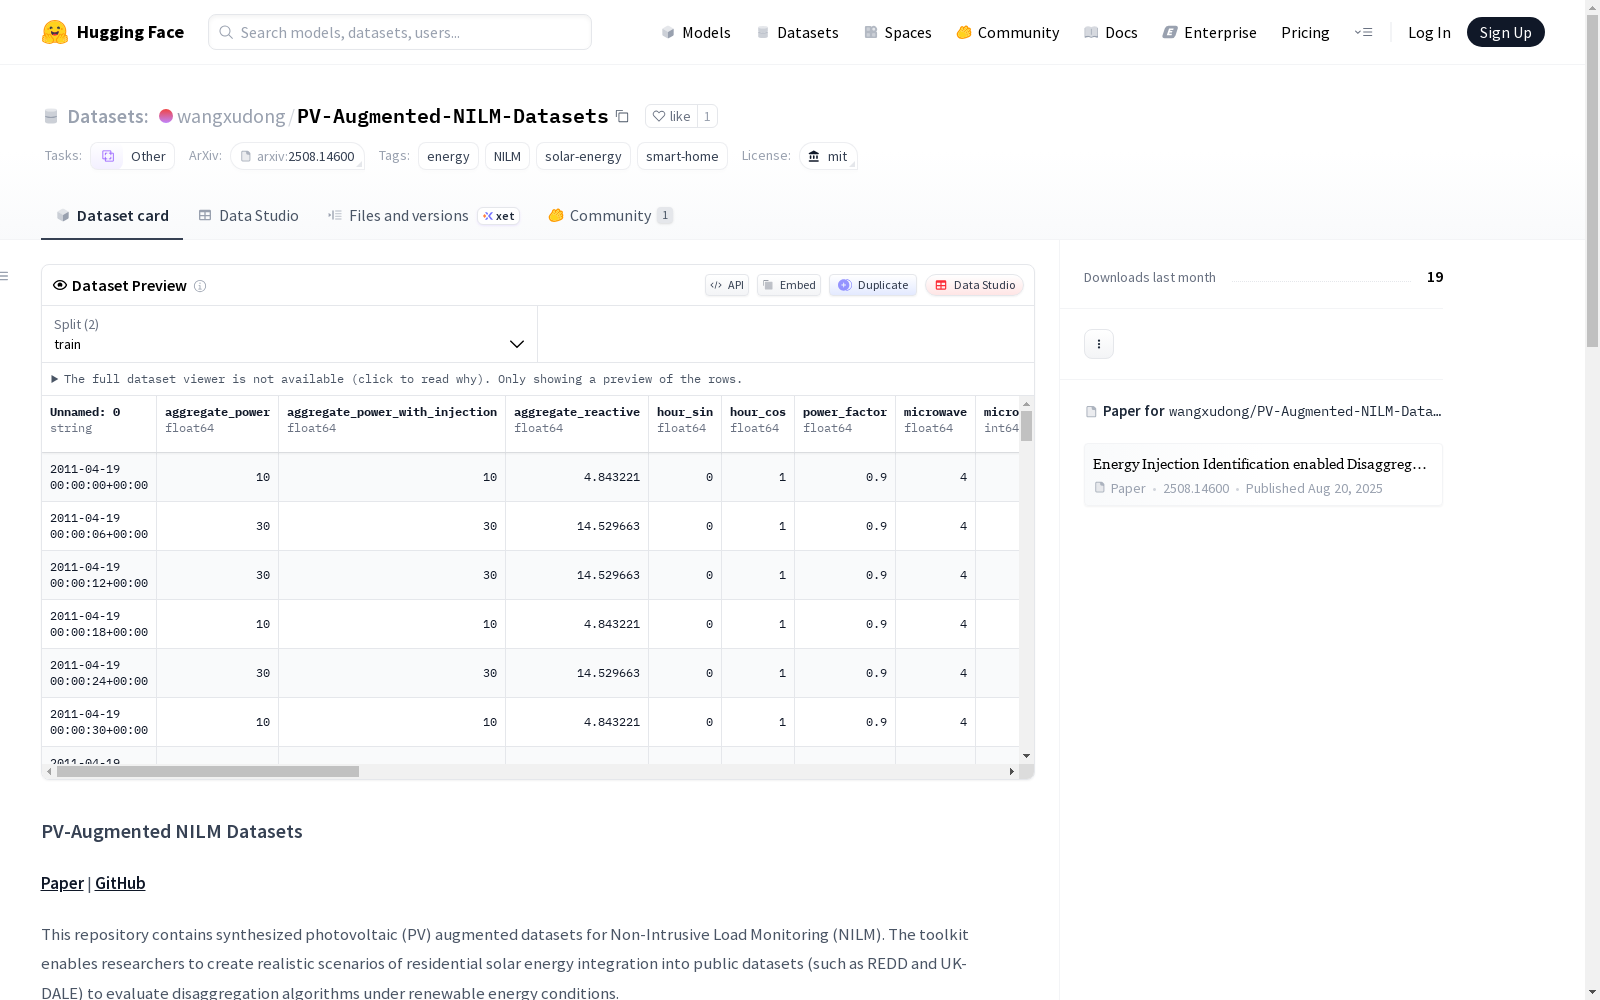Click the table scroll-right arrow
Viewport: 1600px width, 1000px height.
[x=1012, y=772]
